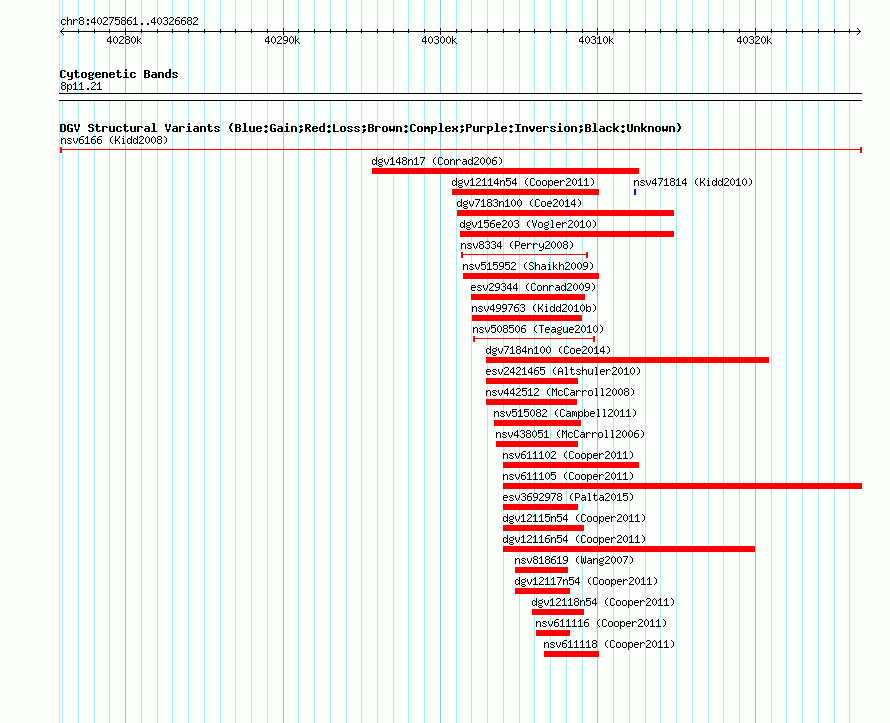
Task: Click the ruler's right arrow end
Action: pyautogui.click(x=859, y=32)
